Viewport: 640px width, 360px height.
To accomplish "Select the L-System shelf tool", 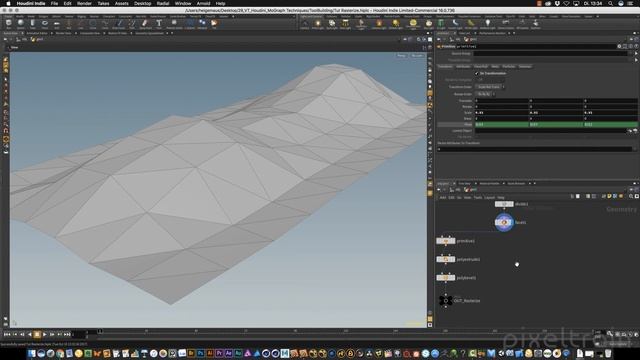I will [x=190, y=24].
